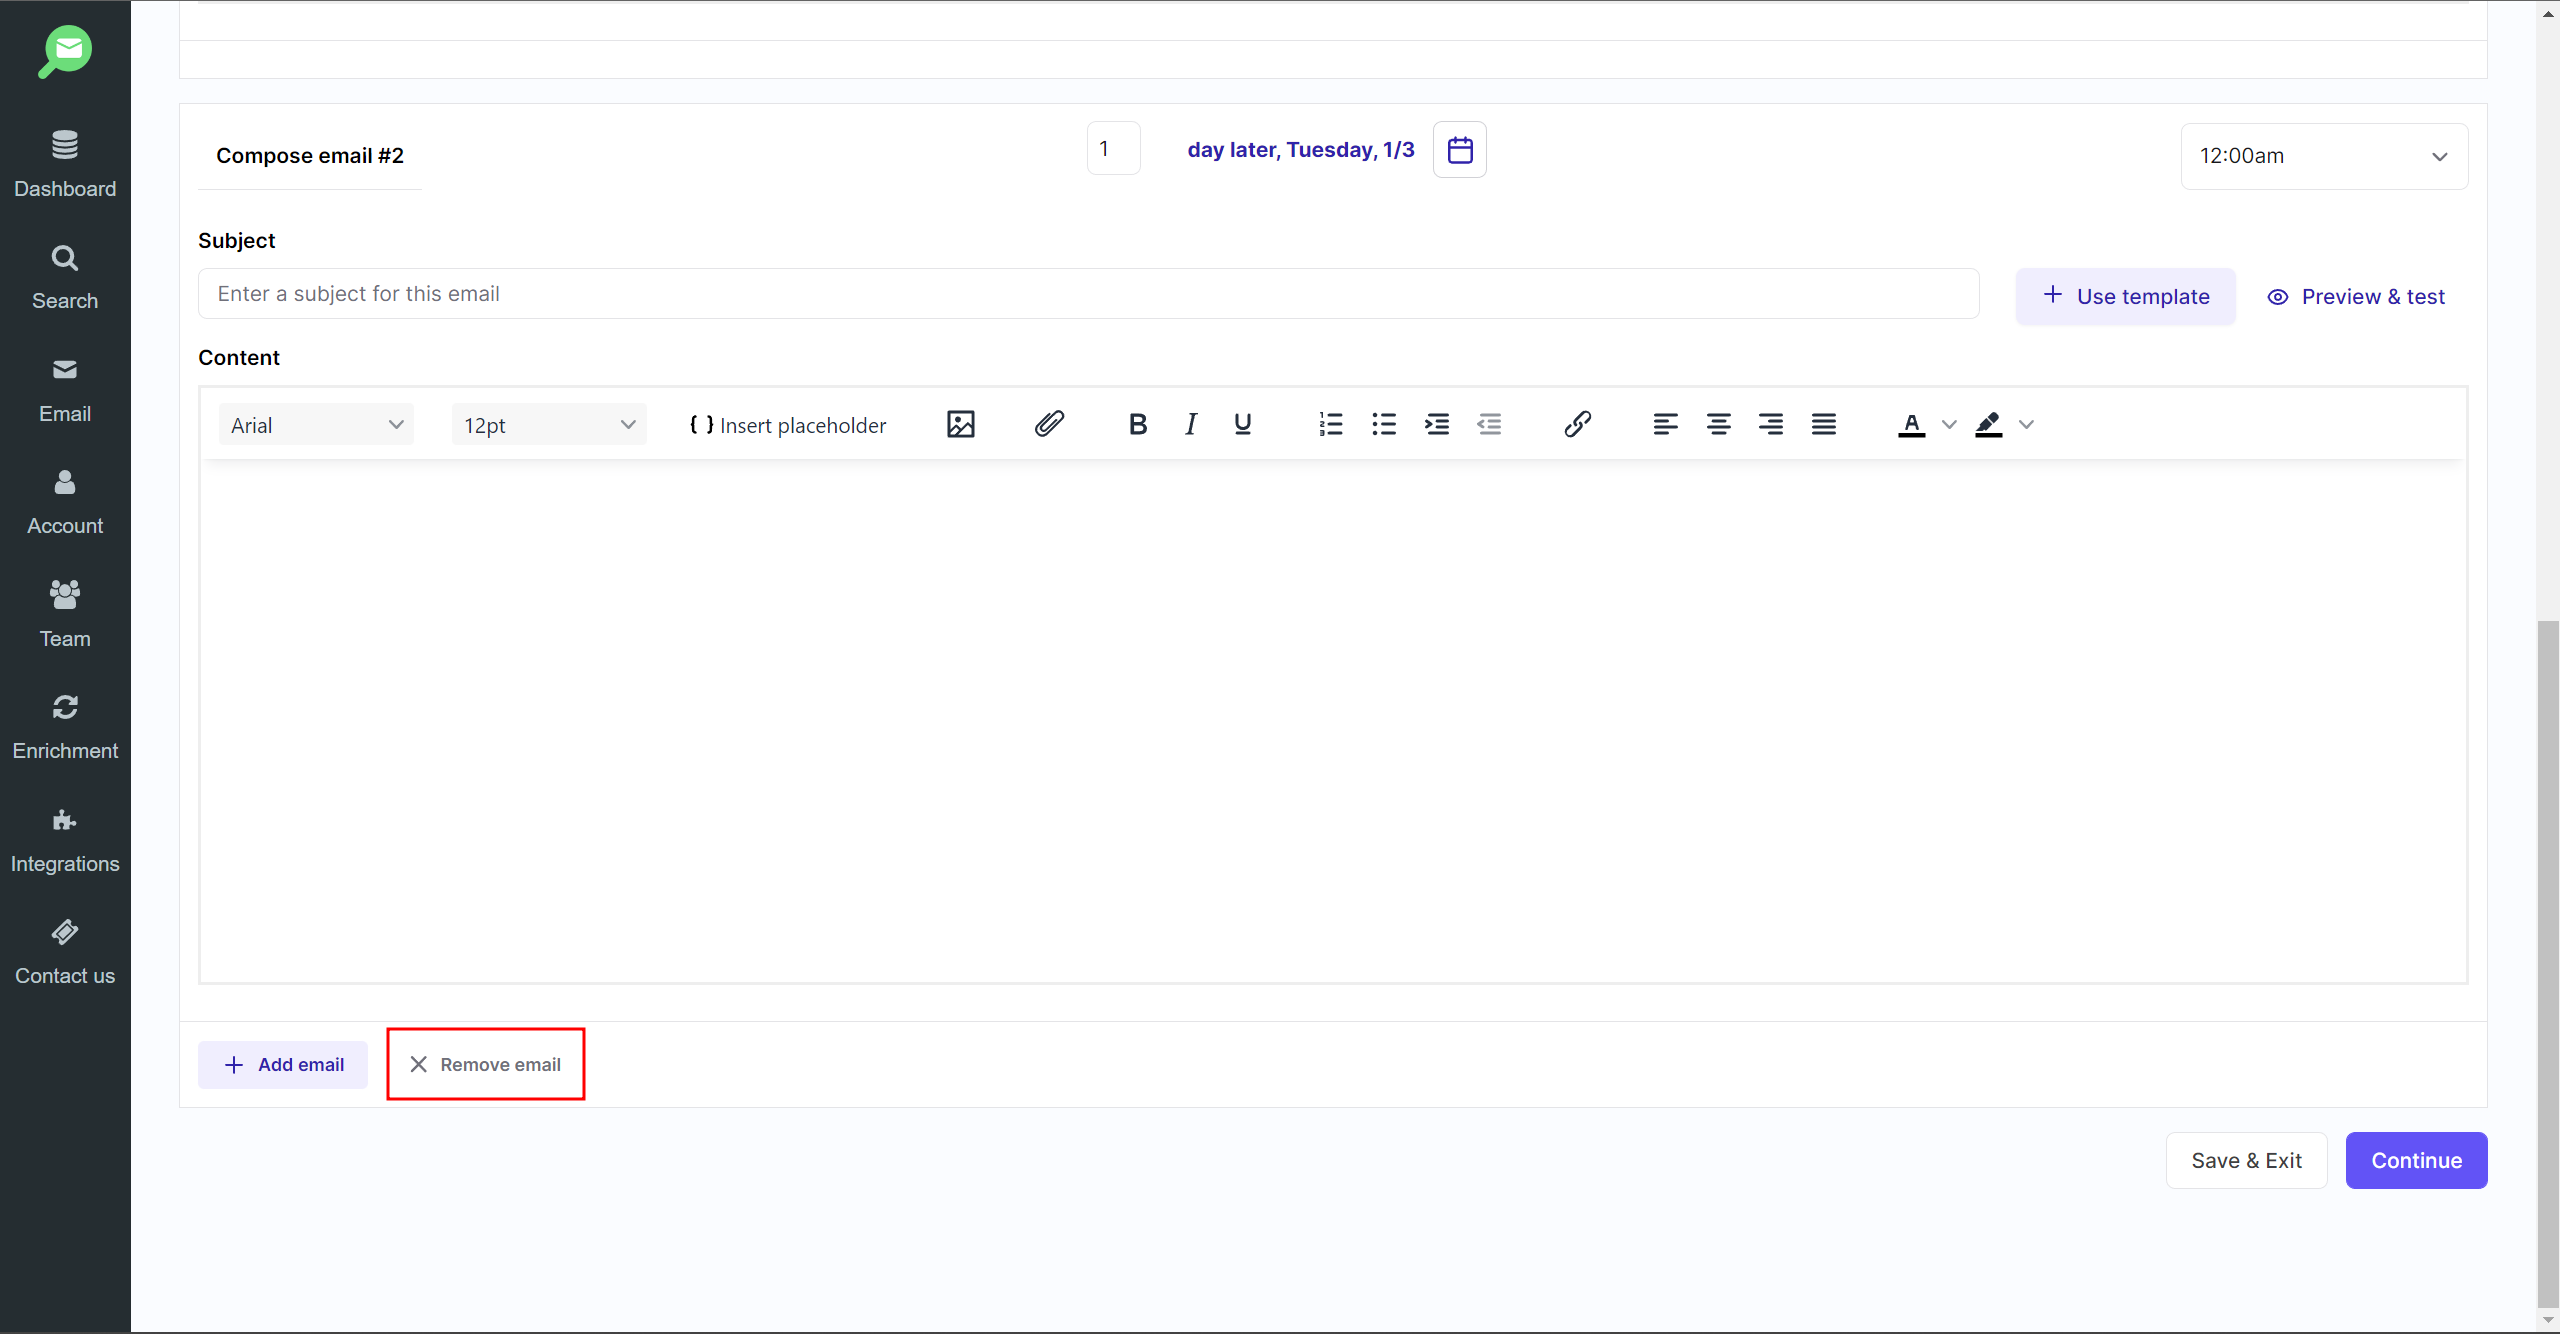Toggle underline formatting
Viewport: 2560px width, 1334px height.
tap(1242, 424)
